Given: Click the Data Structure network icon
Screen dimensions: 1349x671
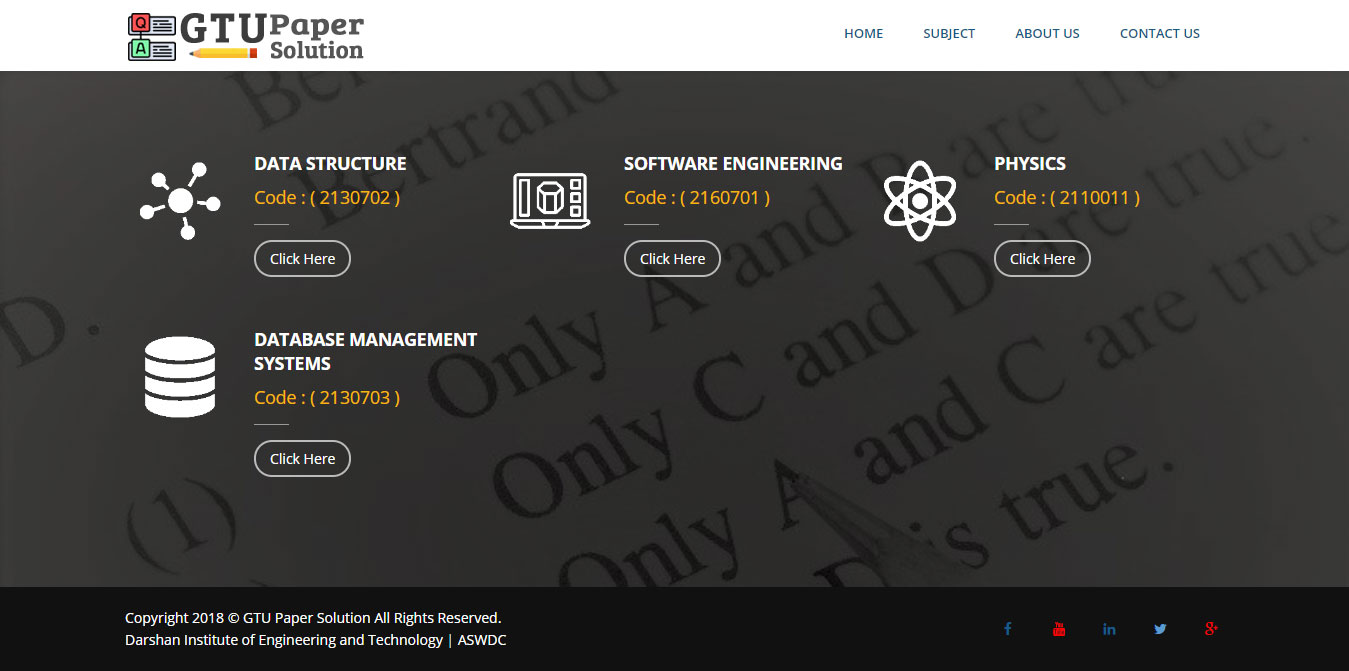Looking at the screenshot, I should (180, 200).
